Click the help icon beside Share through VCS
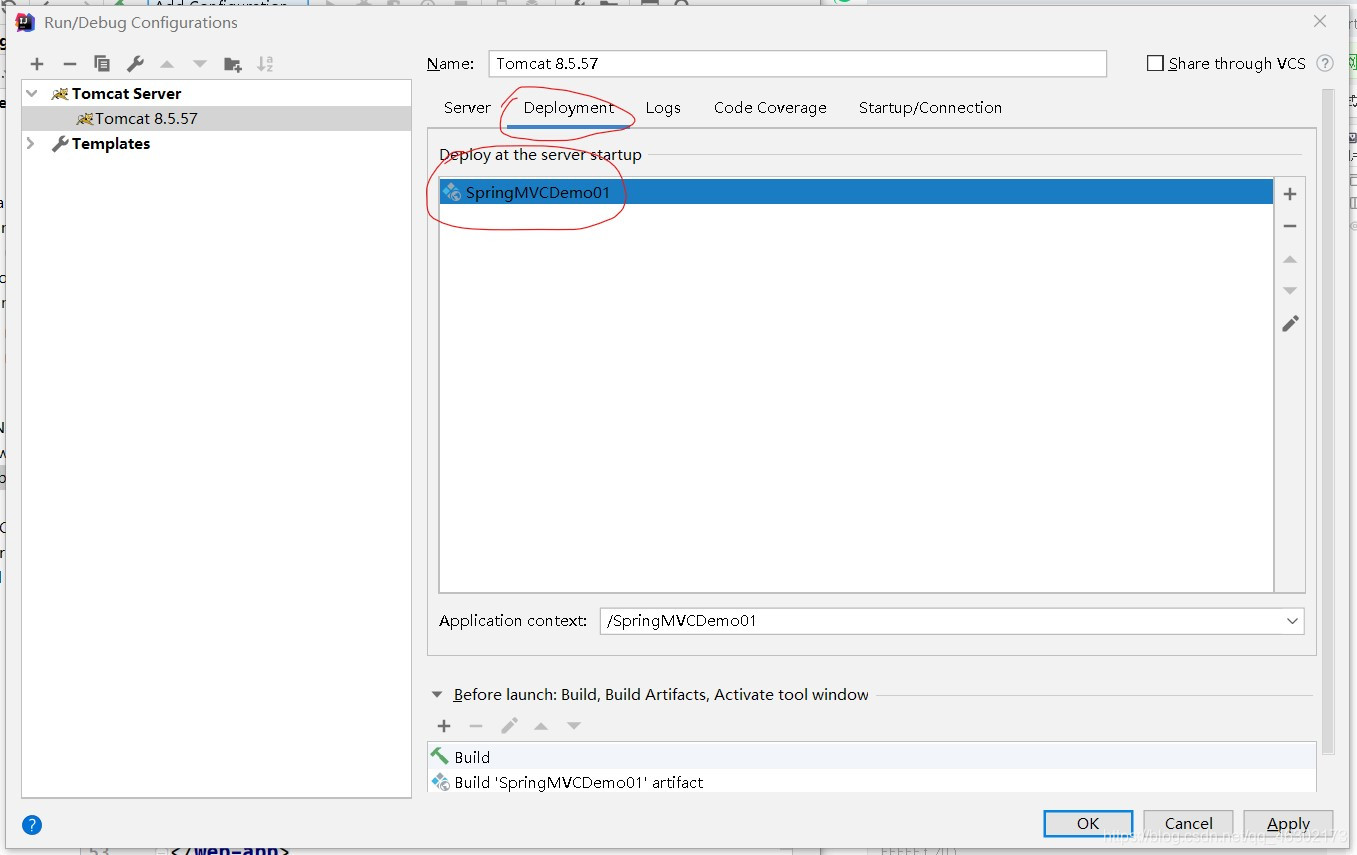This screenshot has height=855, width=1357. click(x=1325, y=63)
